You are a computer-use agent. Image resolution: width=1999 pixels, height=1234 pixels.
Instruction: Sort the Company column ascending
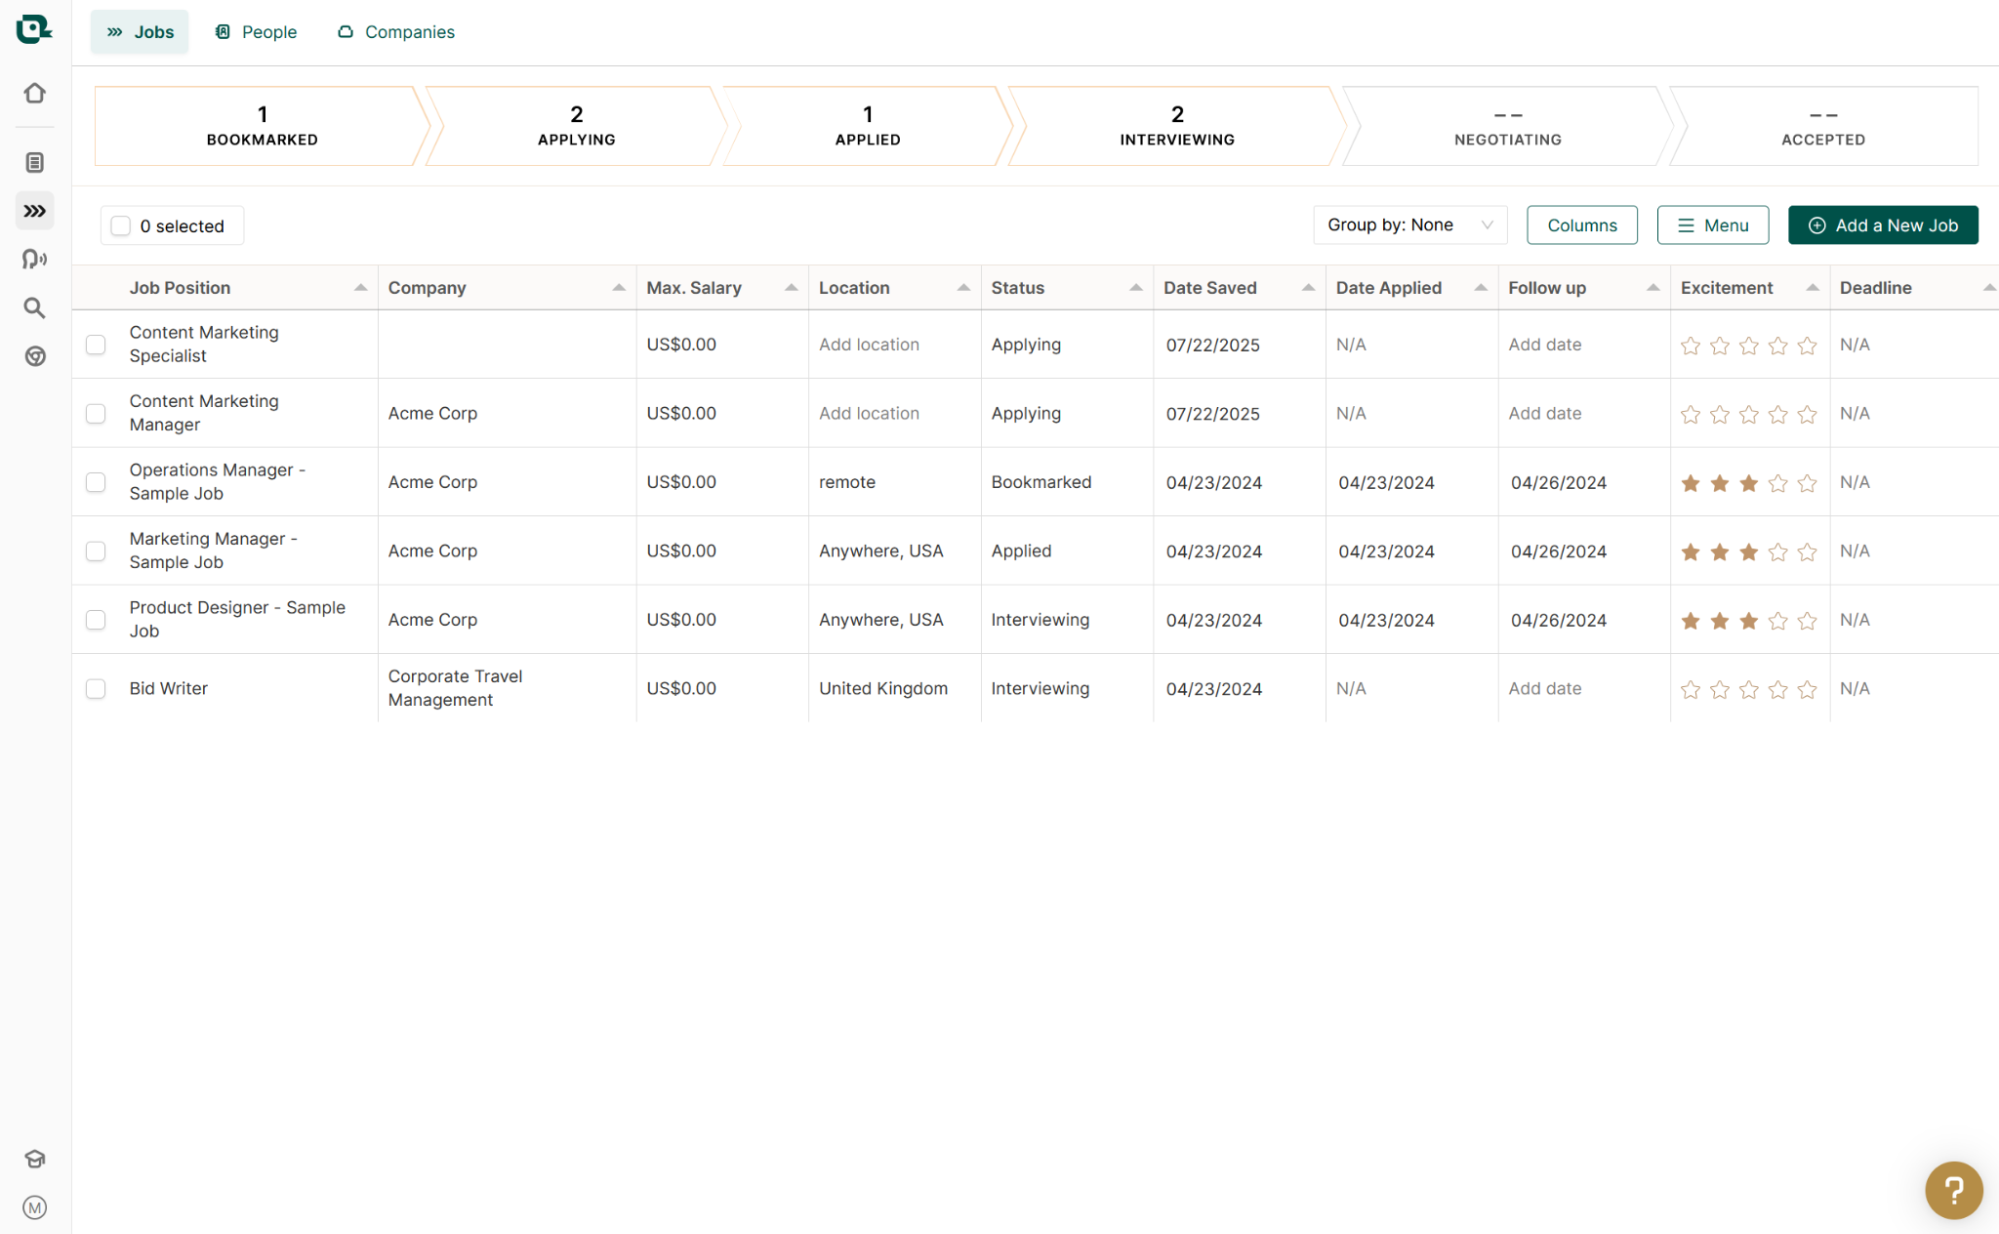(618, 287)
